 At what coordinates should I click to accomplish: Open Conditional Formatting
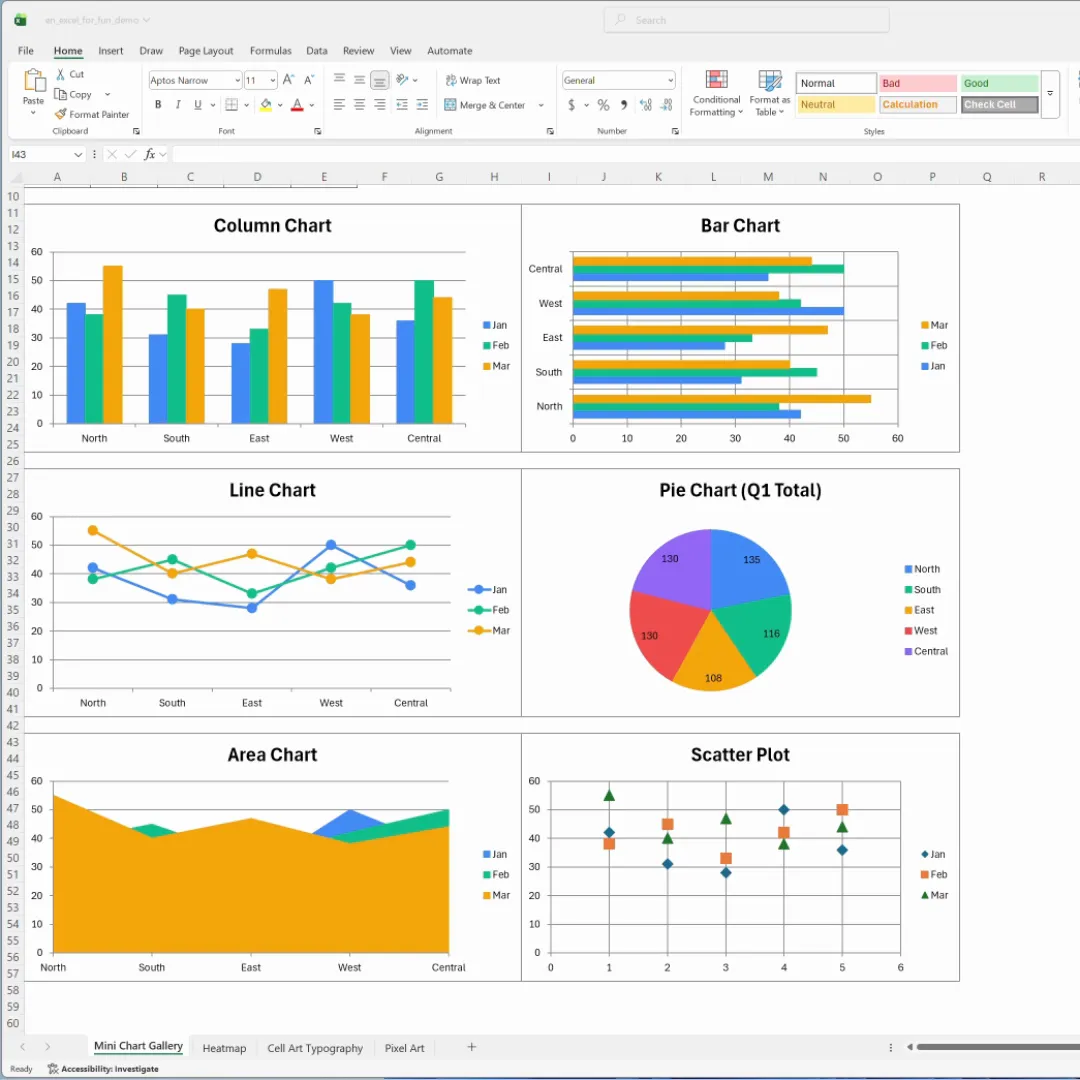click(x=716, y=94)
